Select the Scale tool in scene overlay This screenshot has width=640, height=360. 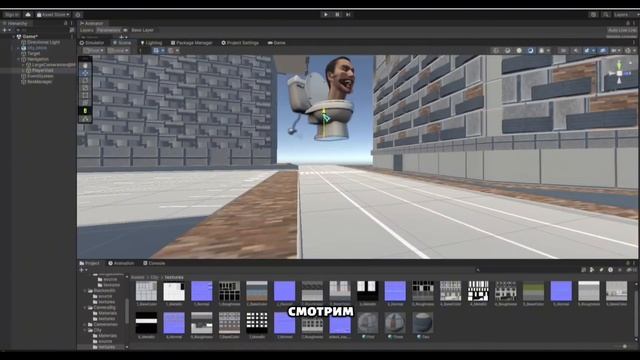coord(85,87)
